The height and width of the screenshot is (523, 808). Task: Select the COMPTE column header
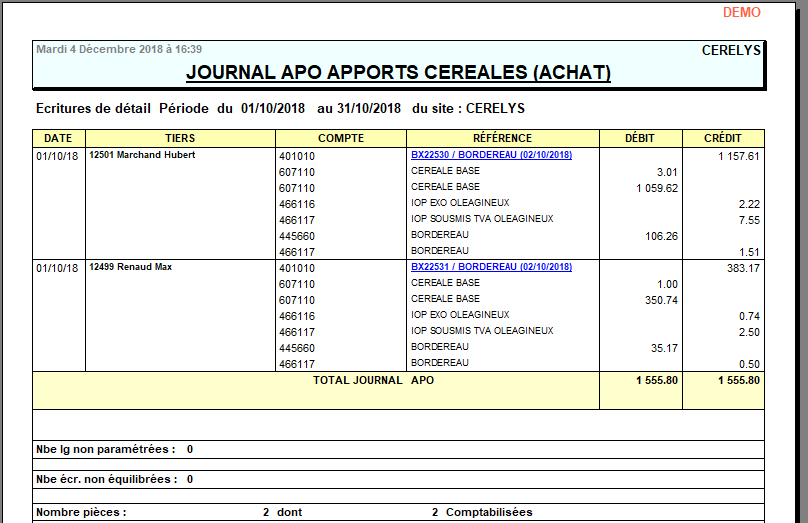tap(341, 138)
